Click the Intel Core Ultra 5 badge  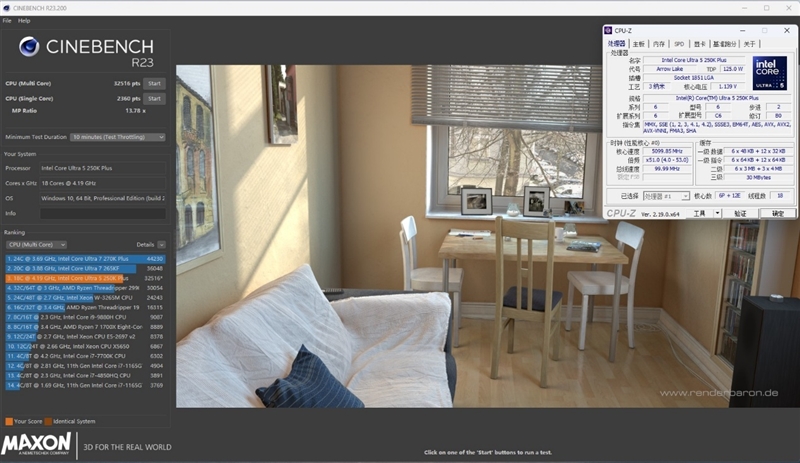coord(769,74)
